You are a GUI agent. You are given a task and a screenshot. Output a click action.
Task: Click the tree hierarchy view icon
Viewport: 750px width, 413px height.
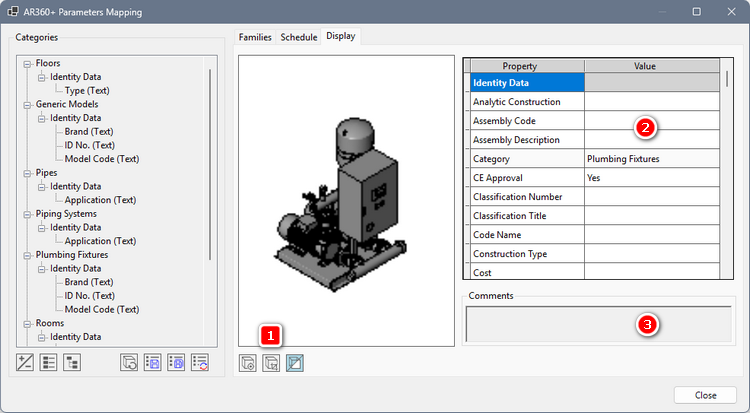(71, 362)
